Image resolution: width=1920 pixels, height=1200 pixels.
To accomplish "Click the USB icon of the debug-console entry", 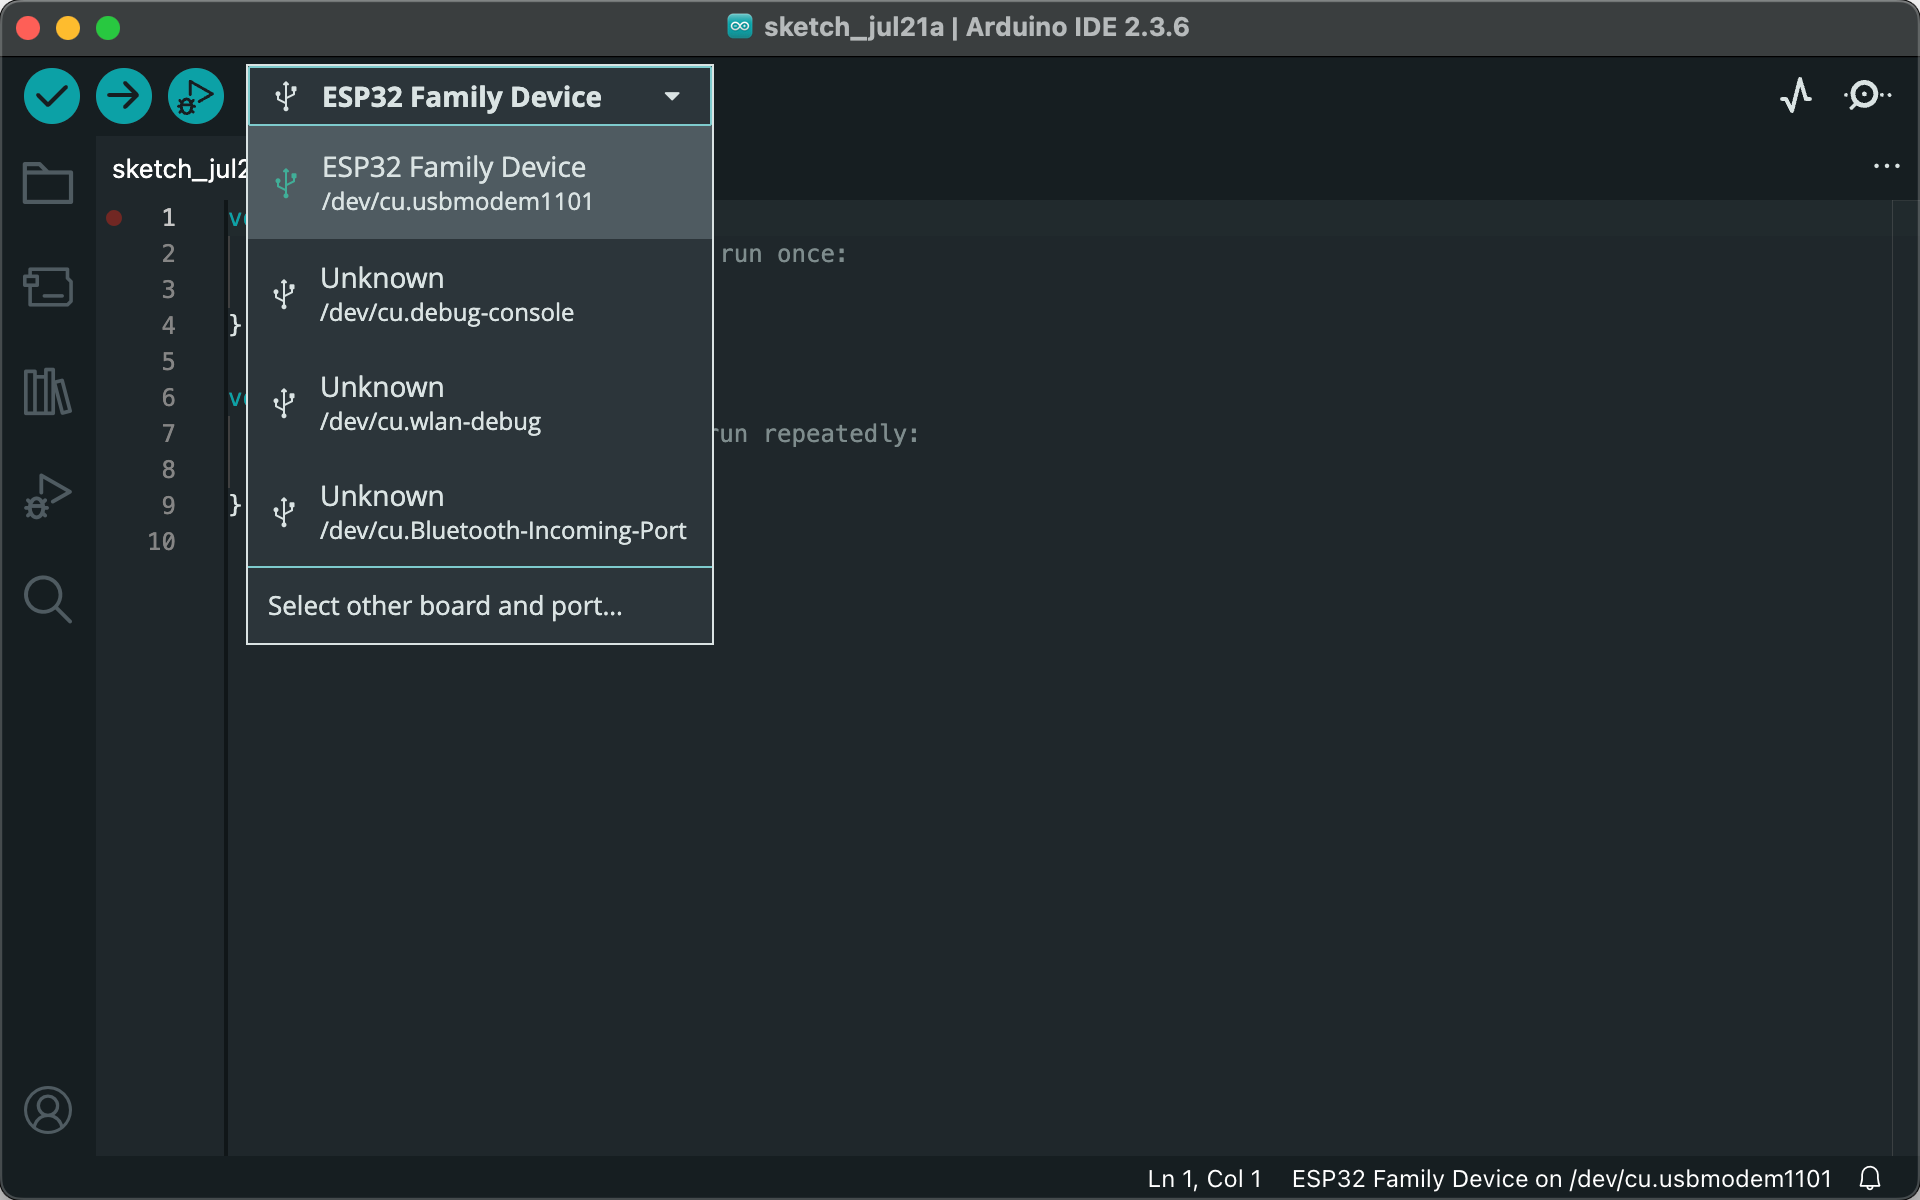I will point(284,294).
